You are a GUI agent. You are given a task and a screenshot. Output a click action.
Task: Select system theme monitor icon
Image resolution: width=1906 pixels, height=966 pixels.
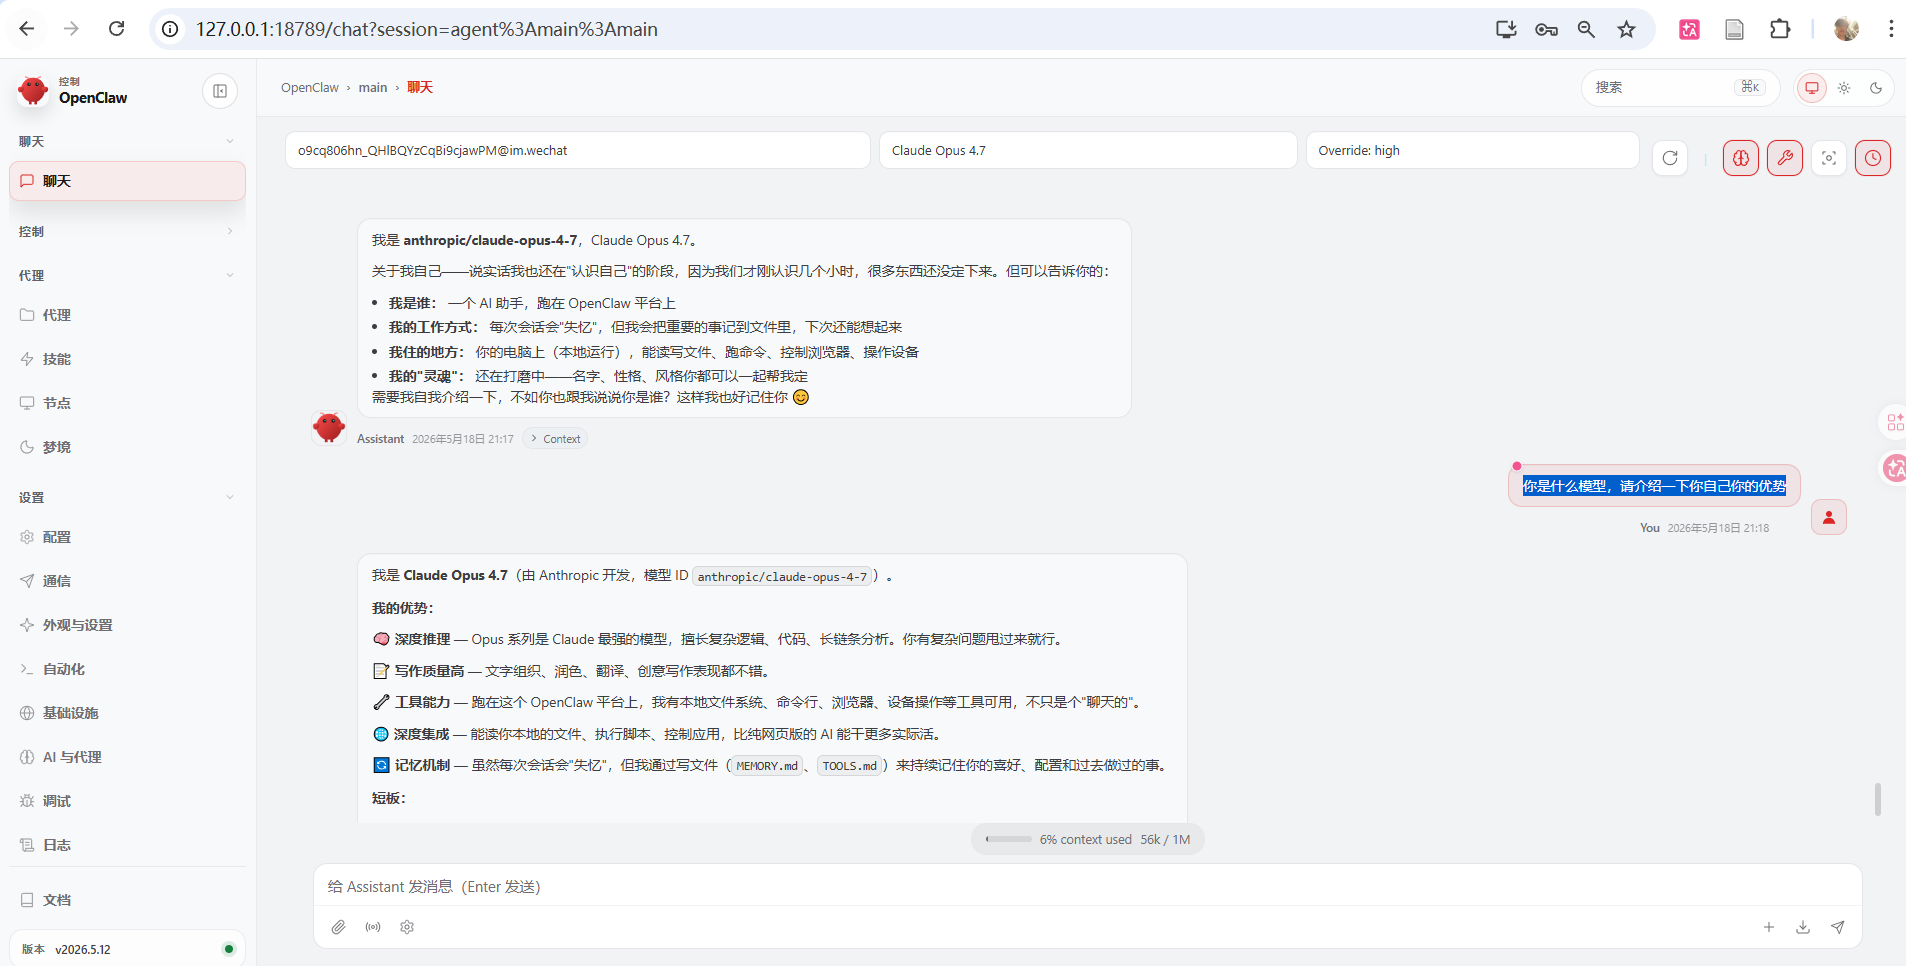coord(1811,88)
